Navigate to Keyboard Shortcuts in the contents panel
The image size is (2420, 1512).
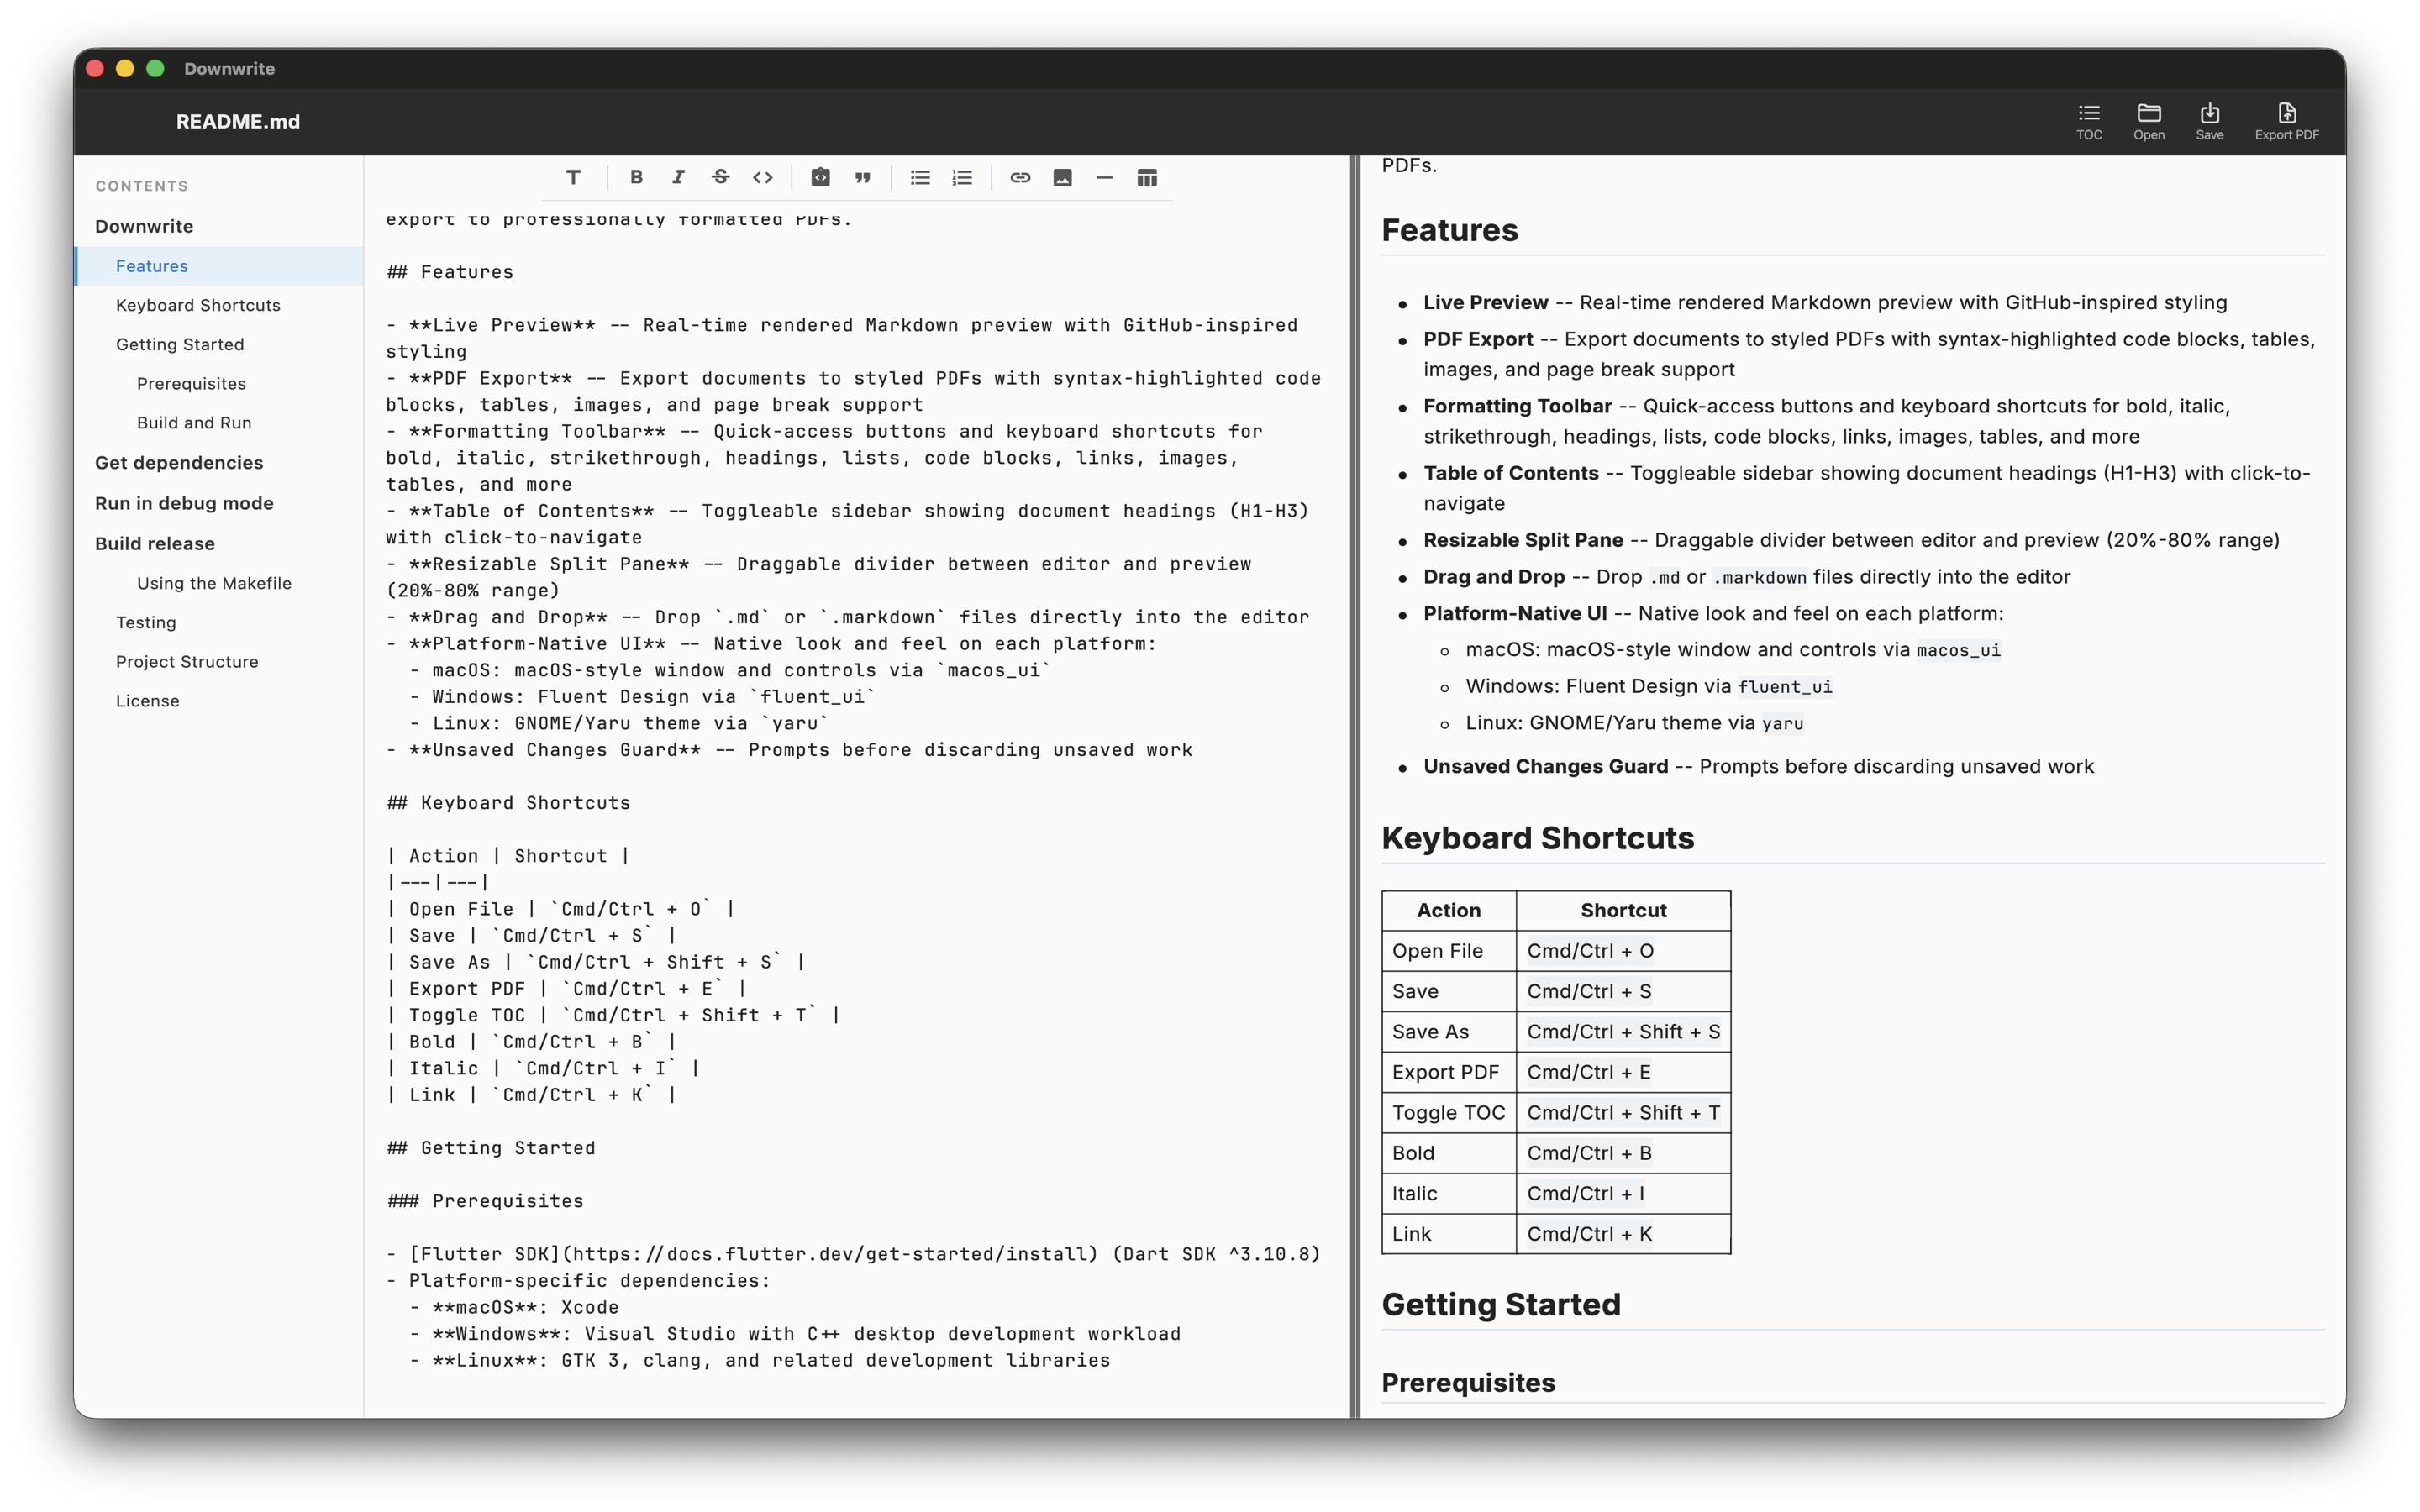(x=198, y=305)
